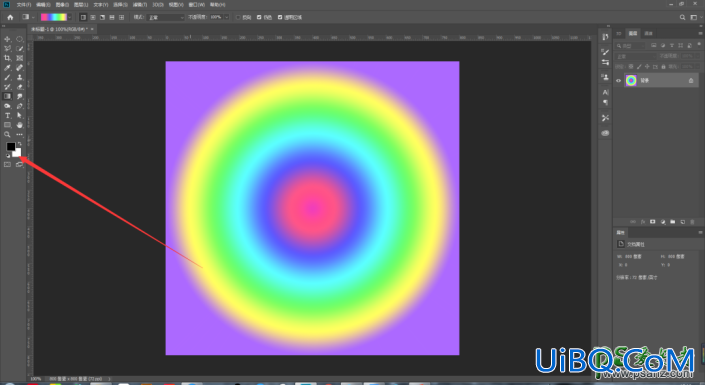705x385 pixels.
Task: Expand the gradient picker dropdown arrow
Action: 70,17
